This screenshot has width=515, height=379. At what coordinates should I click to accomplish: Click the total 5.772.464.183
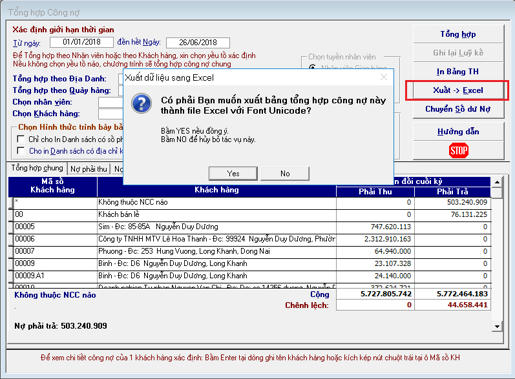462,294
